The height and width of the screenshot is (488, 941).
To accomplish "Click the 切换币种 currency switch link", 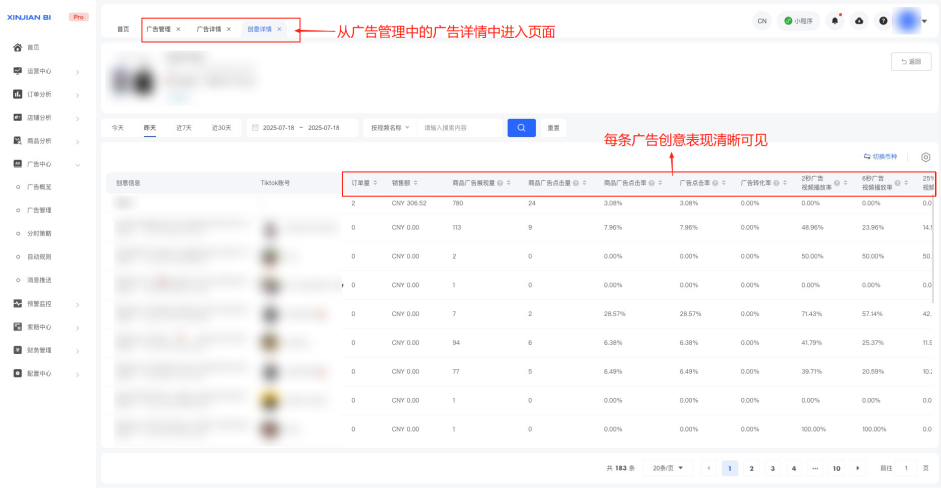I will point(880,157).
